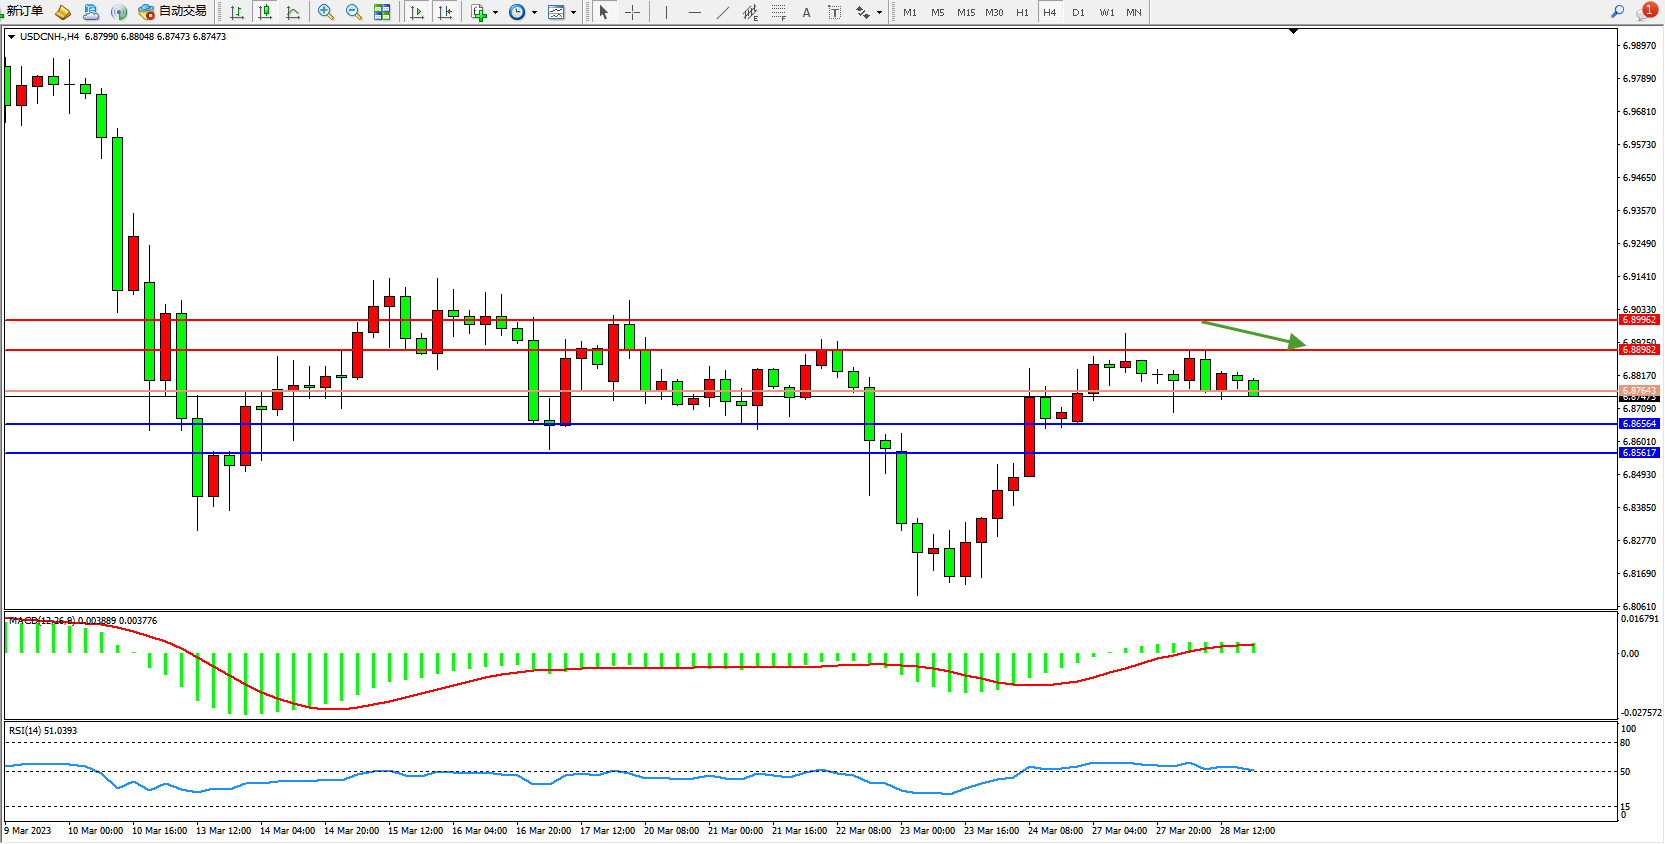Select the text label tool
The width and height of the screenshot is (1665, 844).
[807, 12]
